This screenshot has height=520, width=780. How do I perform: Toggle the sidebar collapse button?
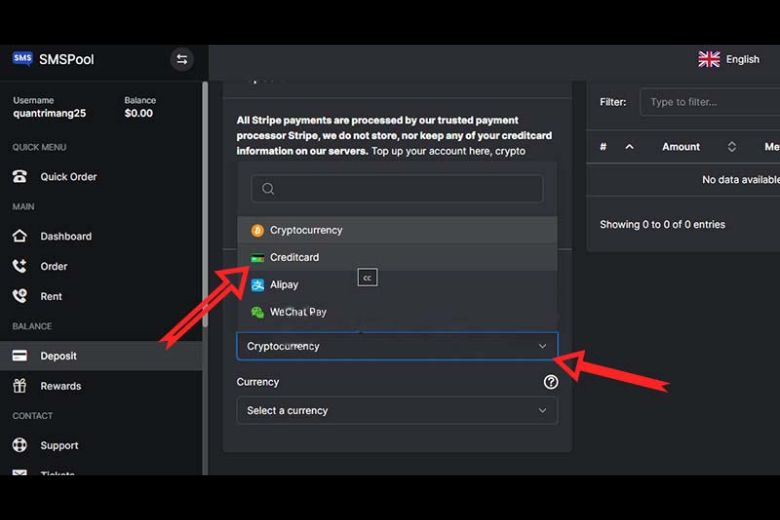pyautogui.click(x=181, y=59)
